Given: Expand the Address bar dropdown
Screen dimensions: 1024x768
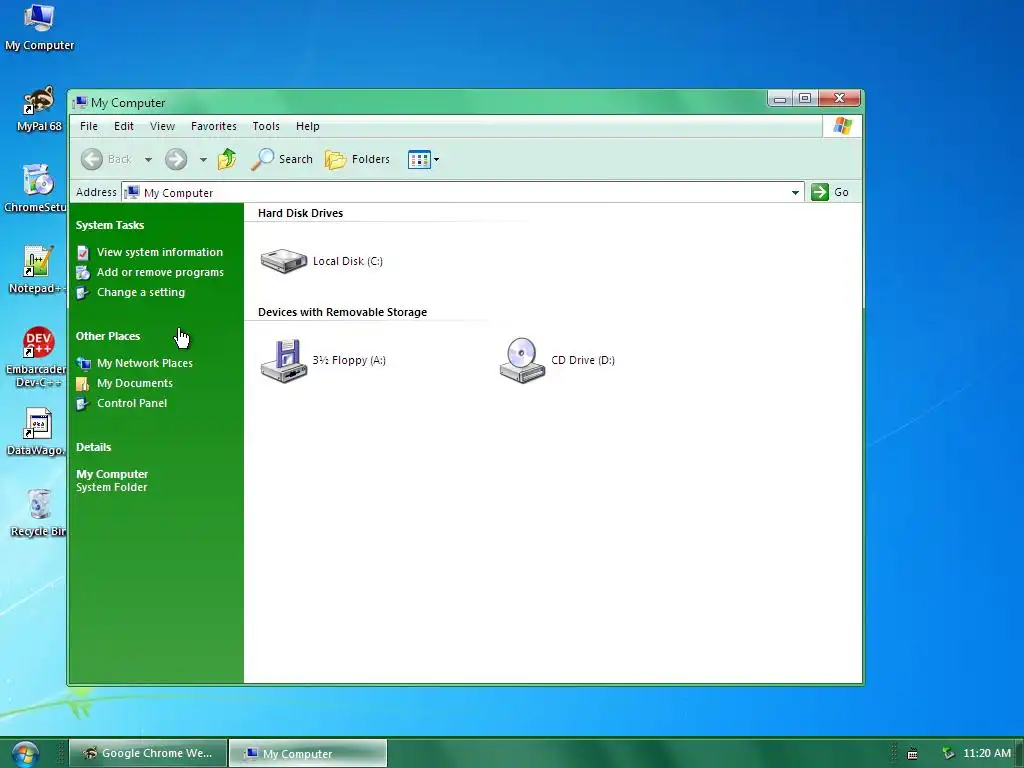Looking at the screenshot, I should pos(795,193).
